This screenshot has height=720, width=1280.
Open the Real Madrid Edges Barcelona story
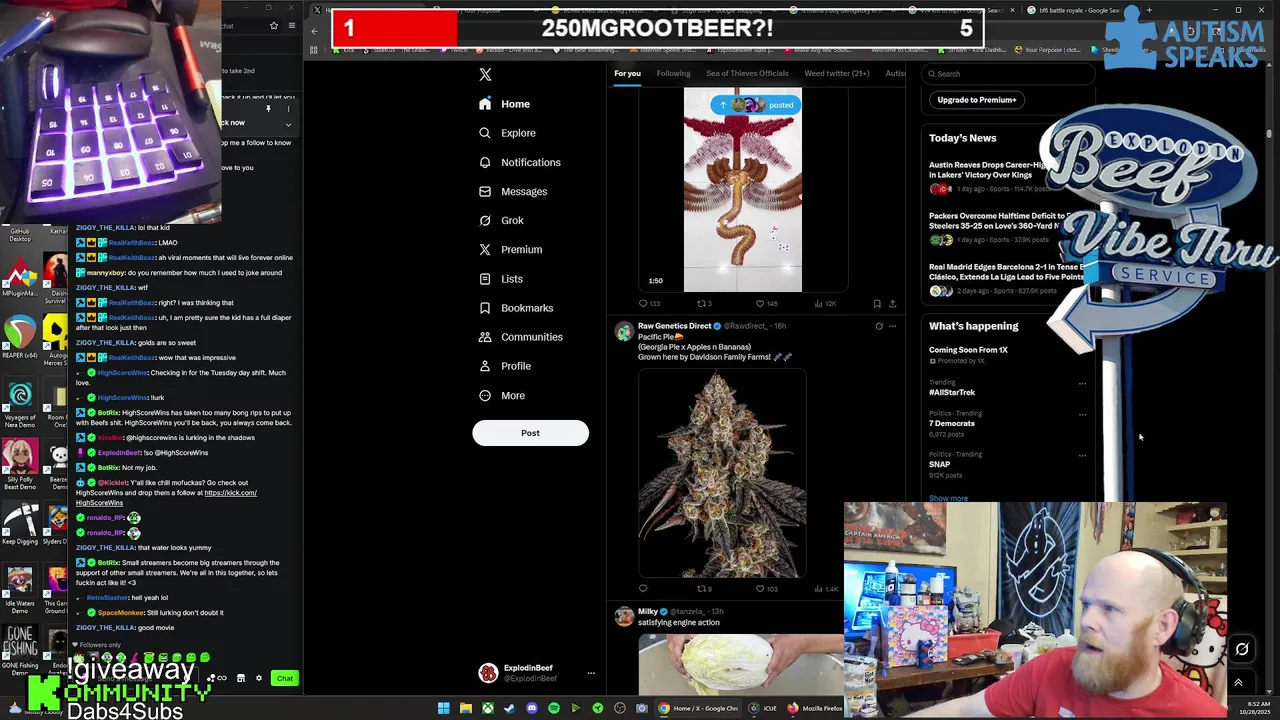click(1008, 279)
